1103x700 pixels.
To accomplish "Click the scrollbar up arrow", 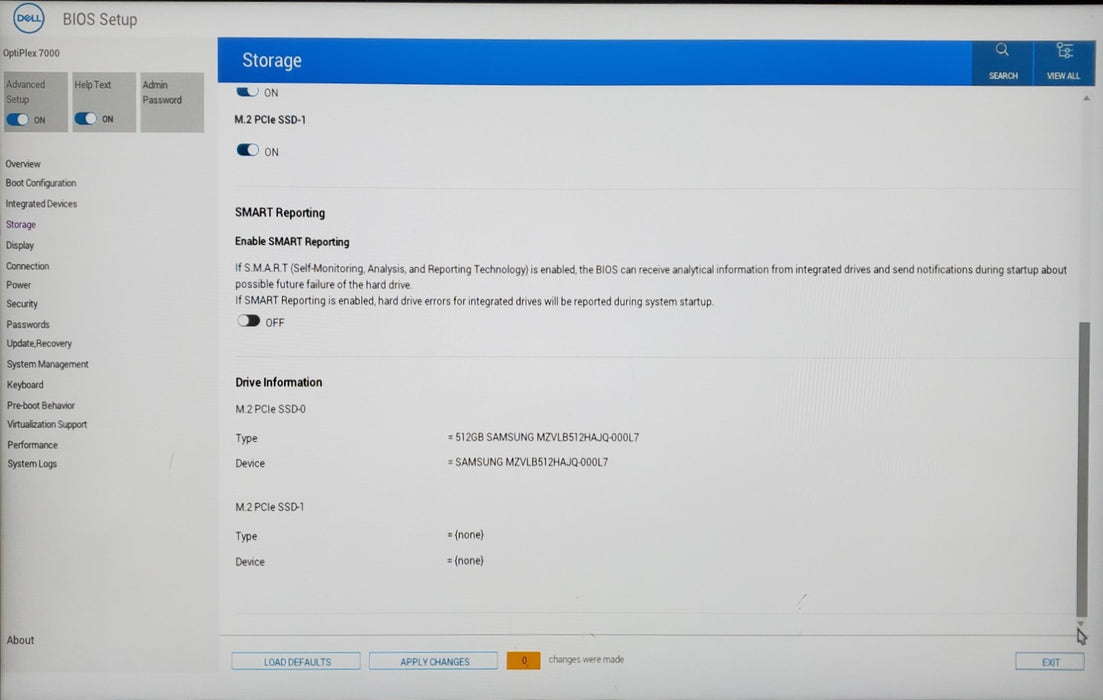I will click(1087, 98).
